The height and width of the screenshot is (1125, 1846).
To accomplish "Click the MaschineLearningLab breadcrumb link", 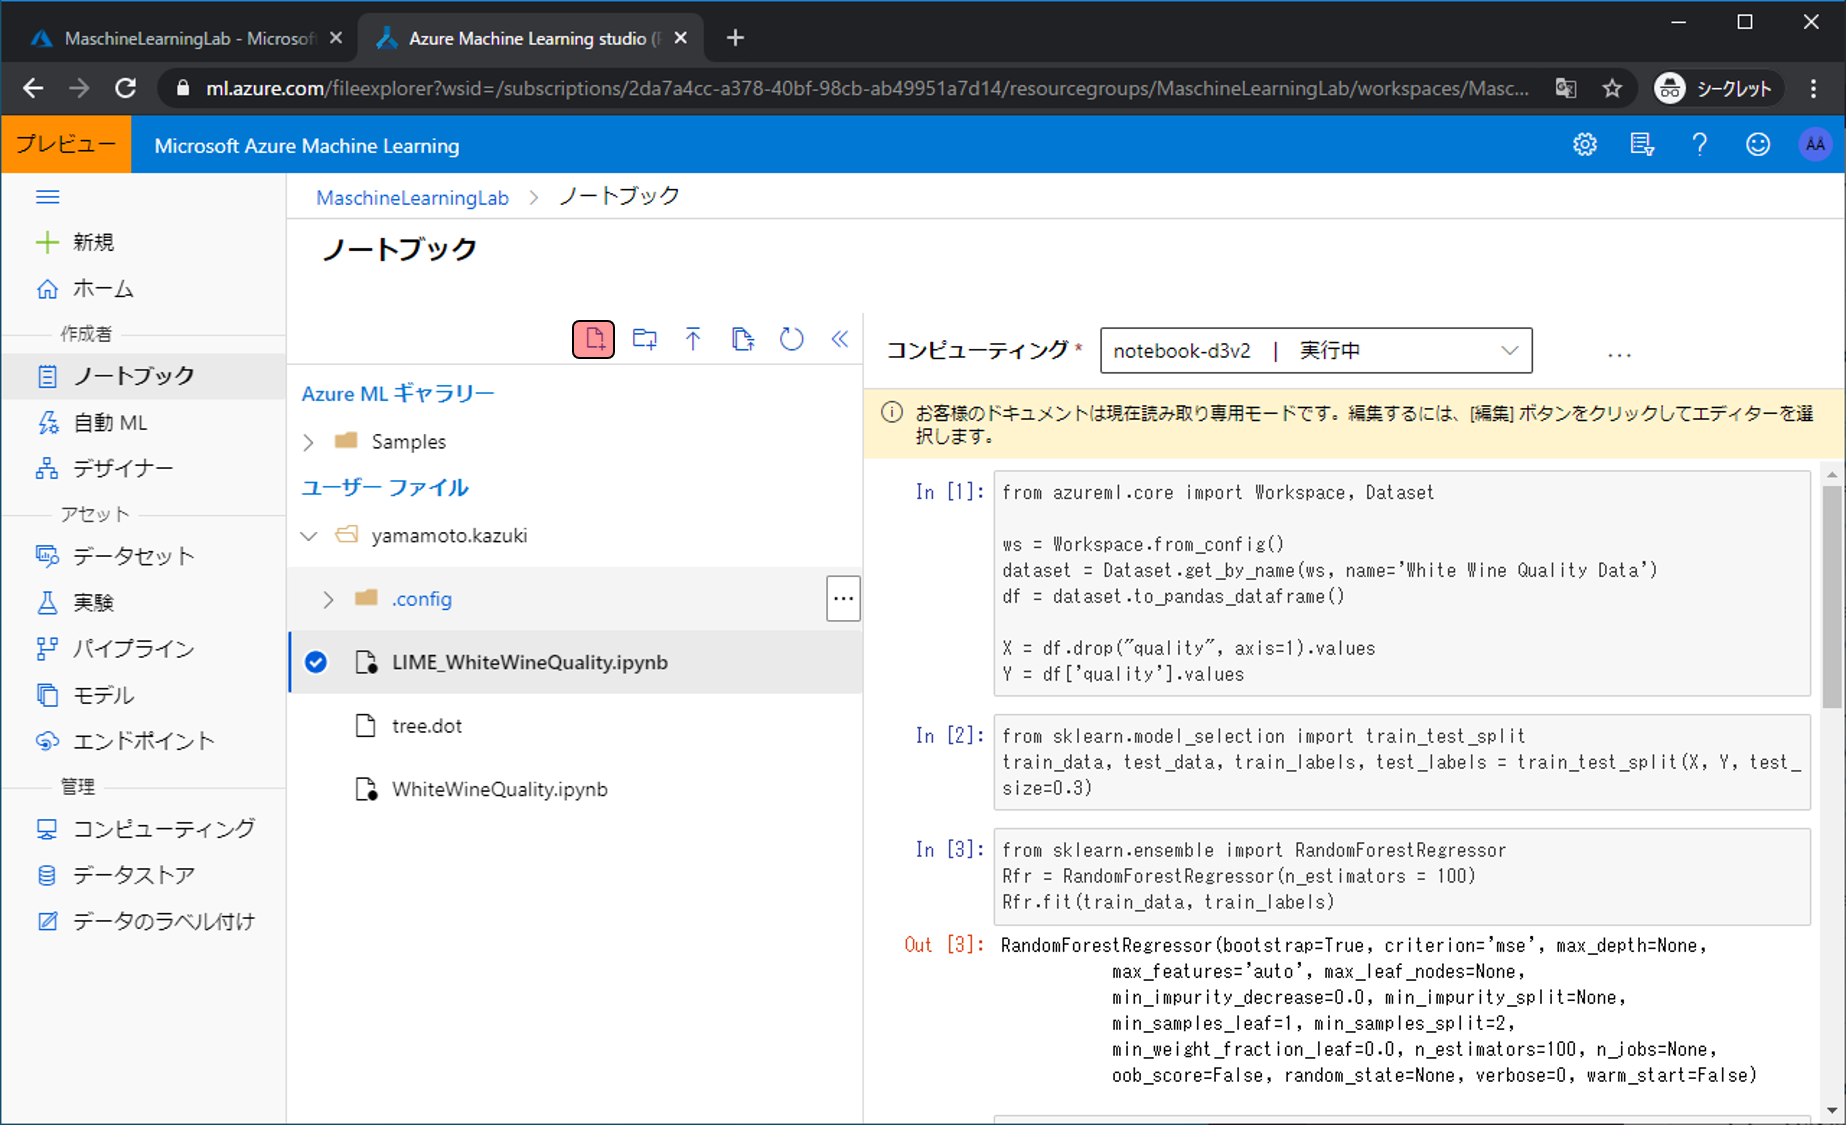I will tap(412, 198).
